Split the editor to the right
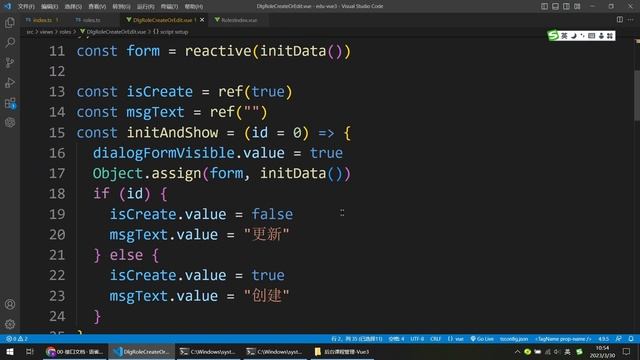Screen dimensions: 640x360 (620, 20)
